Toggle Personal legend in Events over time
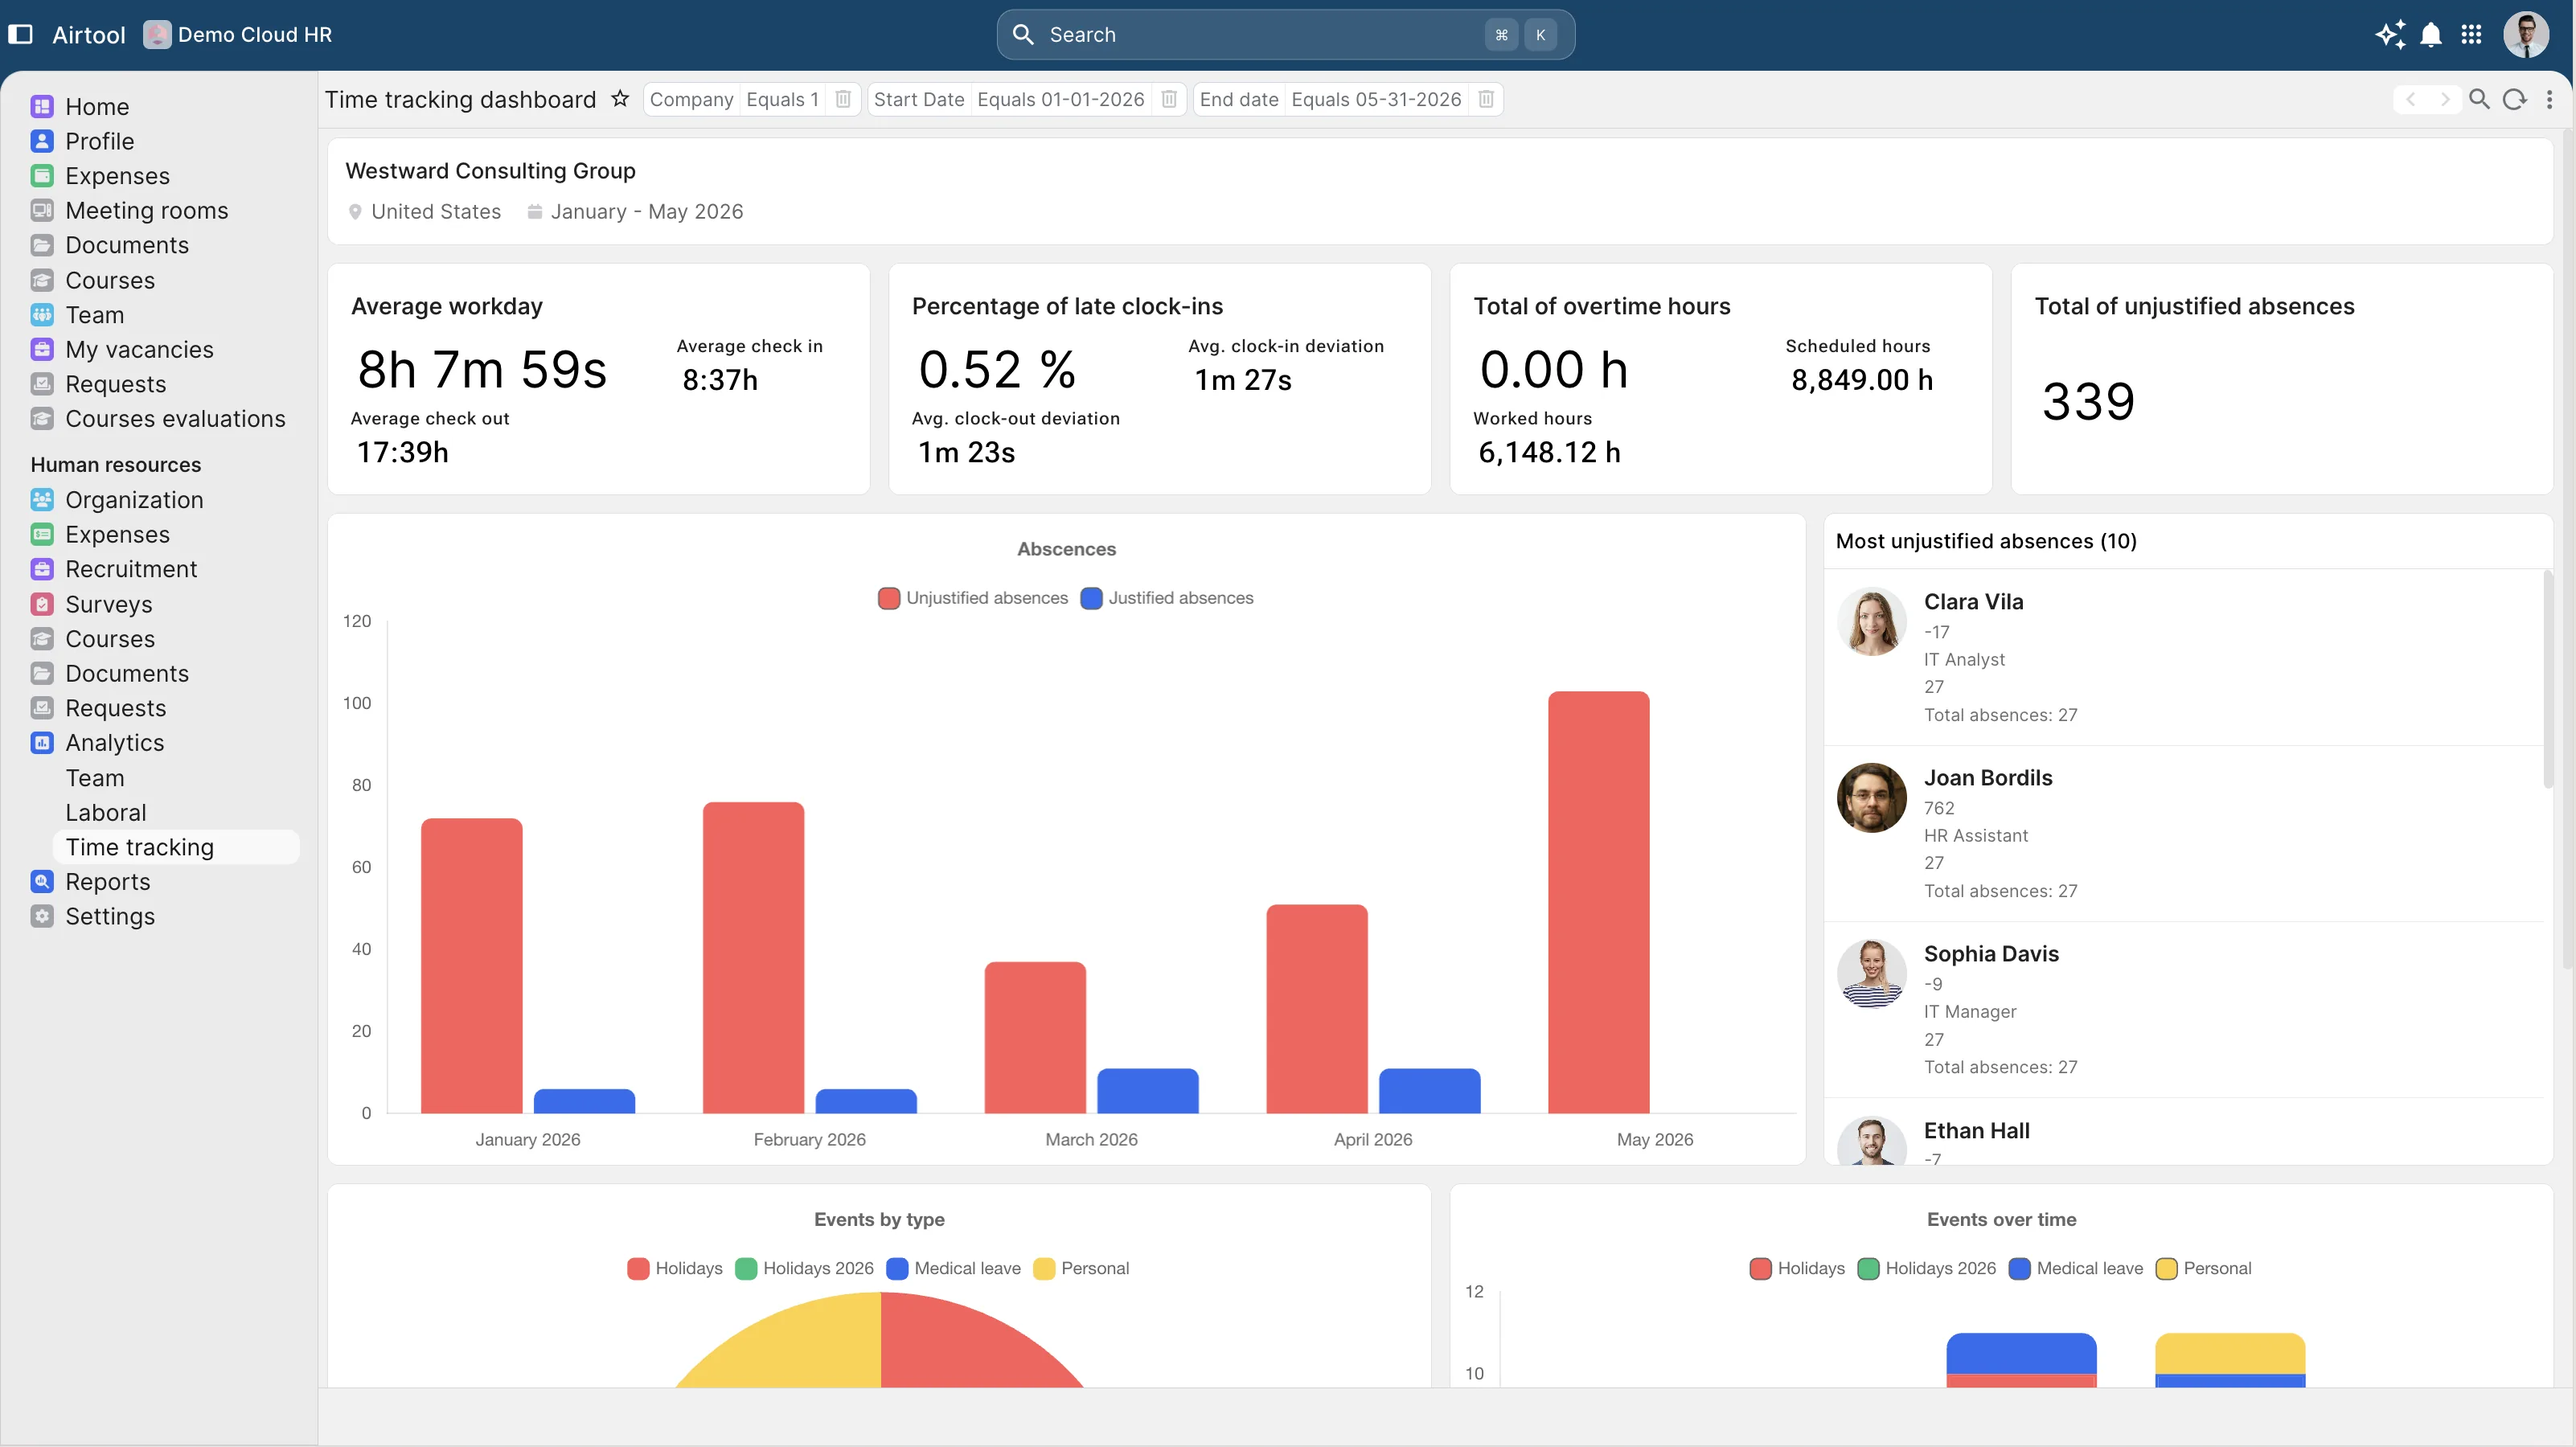This screenshot has width=2576, height=1447. (x=2203, y=1268)
